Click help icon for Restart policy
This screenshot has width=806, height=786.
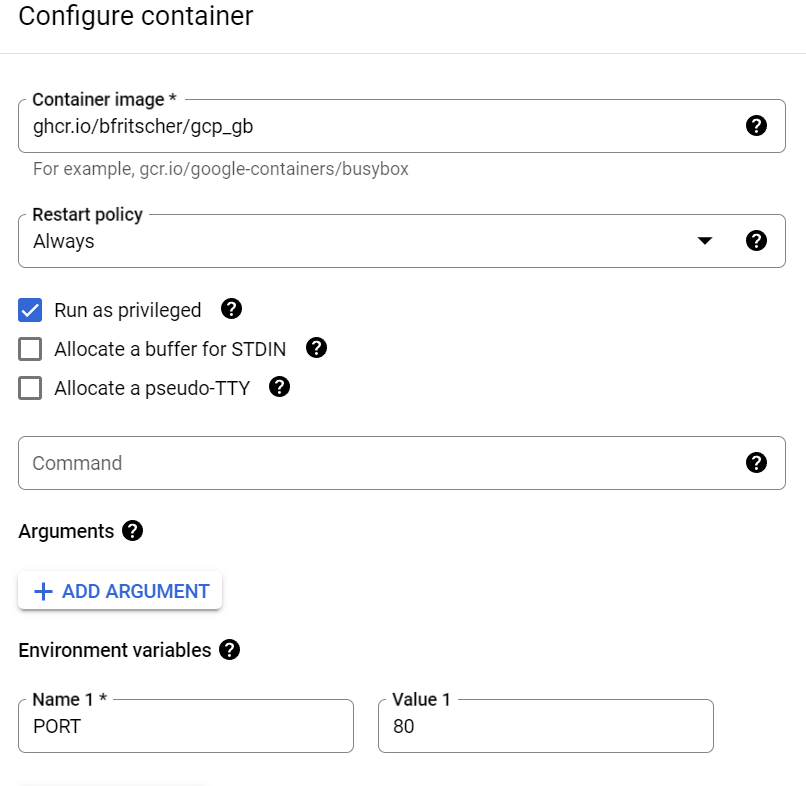[x=757, y=240]
